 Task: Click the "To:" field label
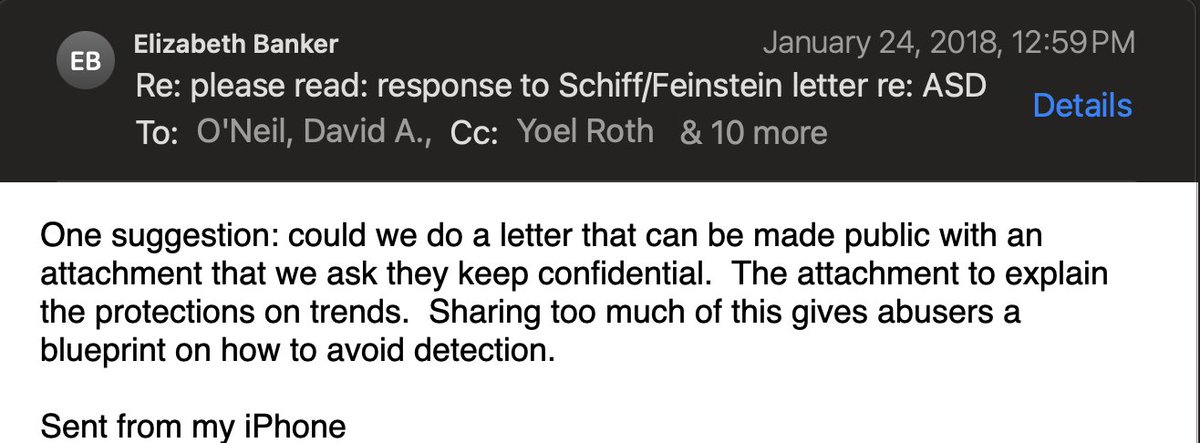point(157,131)
